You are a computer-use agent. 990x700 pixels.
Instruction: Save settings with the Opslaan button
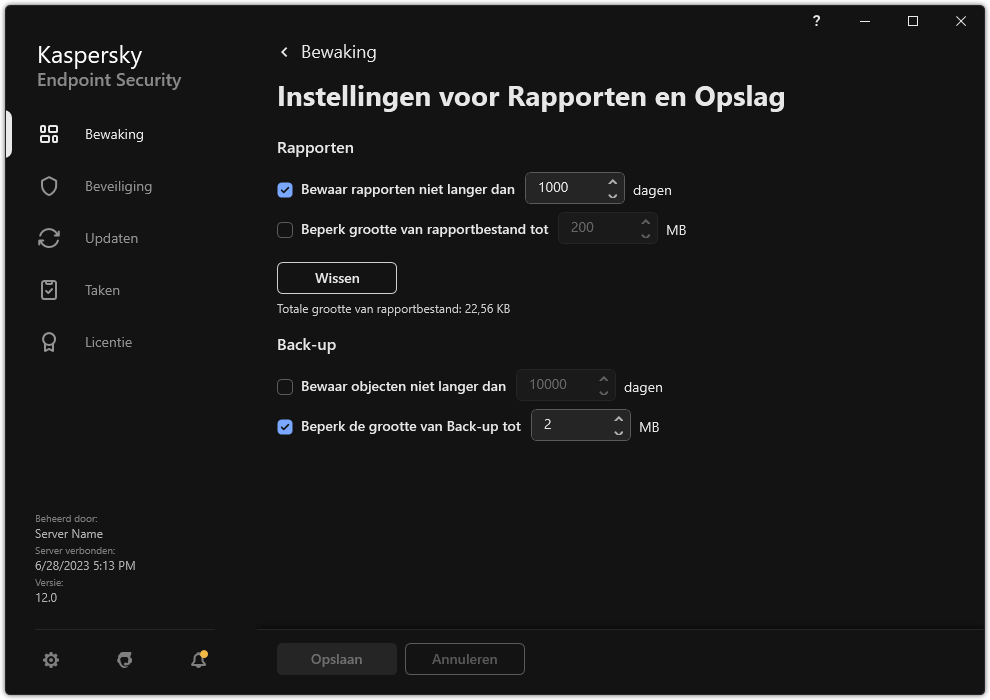tap(336, 659)
